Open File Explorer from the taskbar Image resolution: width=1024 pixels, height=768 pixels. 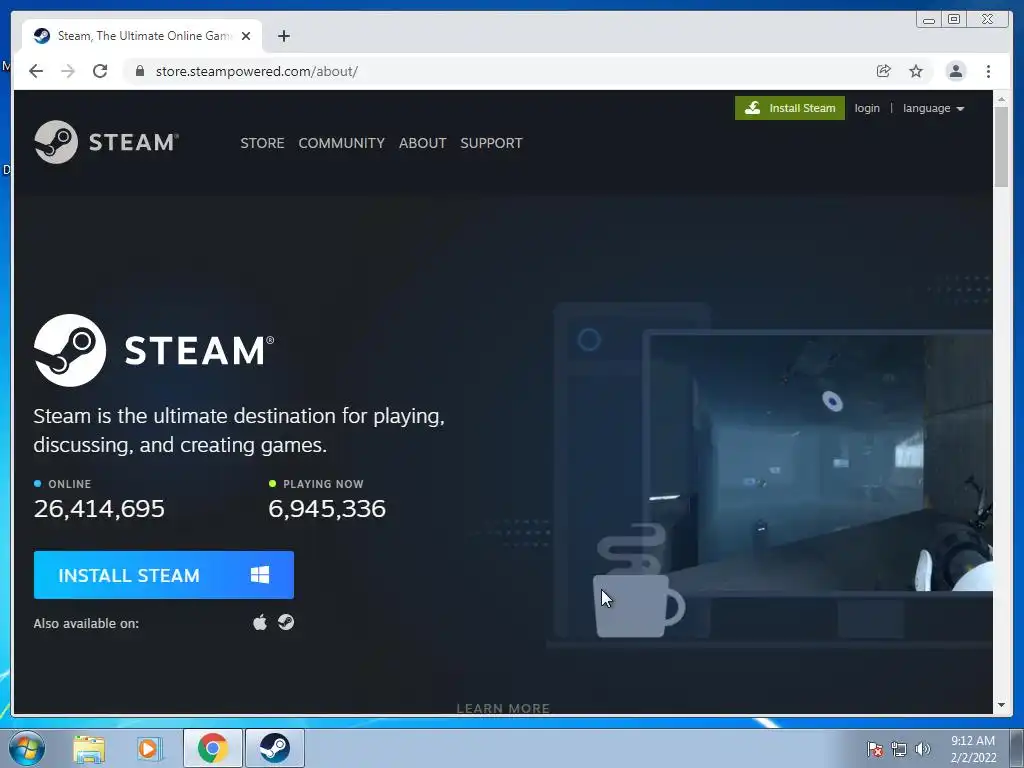click(x=89, y=748)
